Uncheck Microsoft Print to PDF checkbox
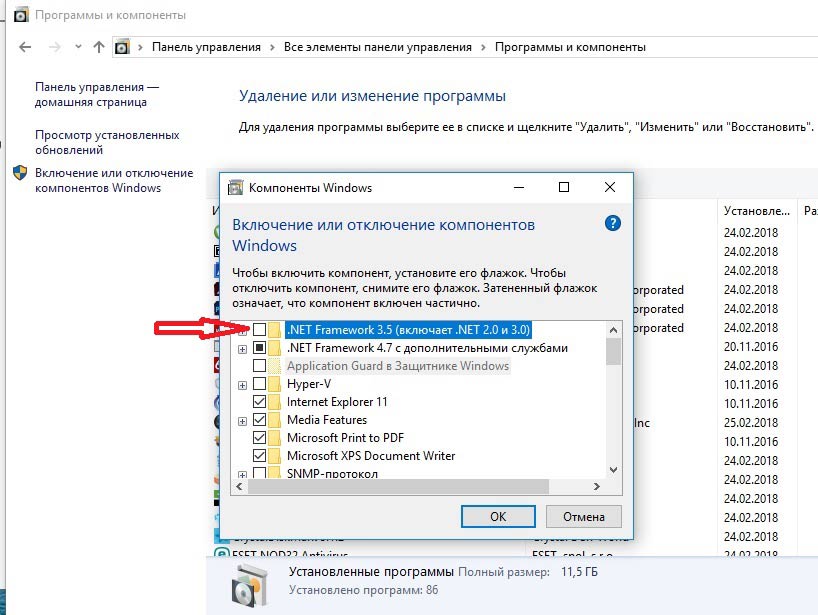This screenshot has height=615, width=818. tap(259, 438)
